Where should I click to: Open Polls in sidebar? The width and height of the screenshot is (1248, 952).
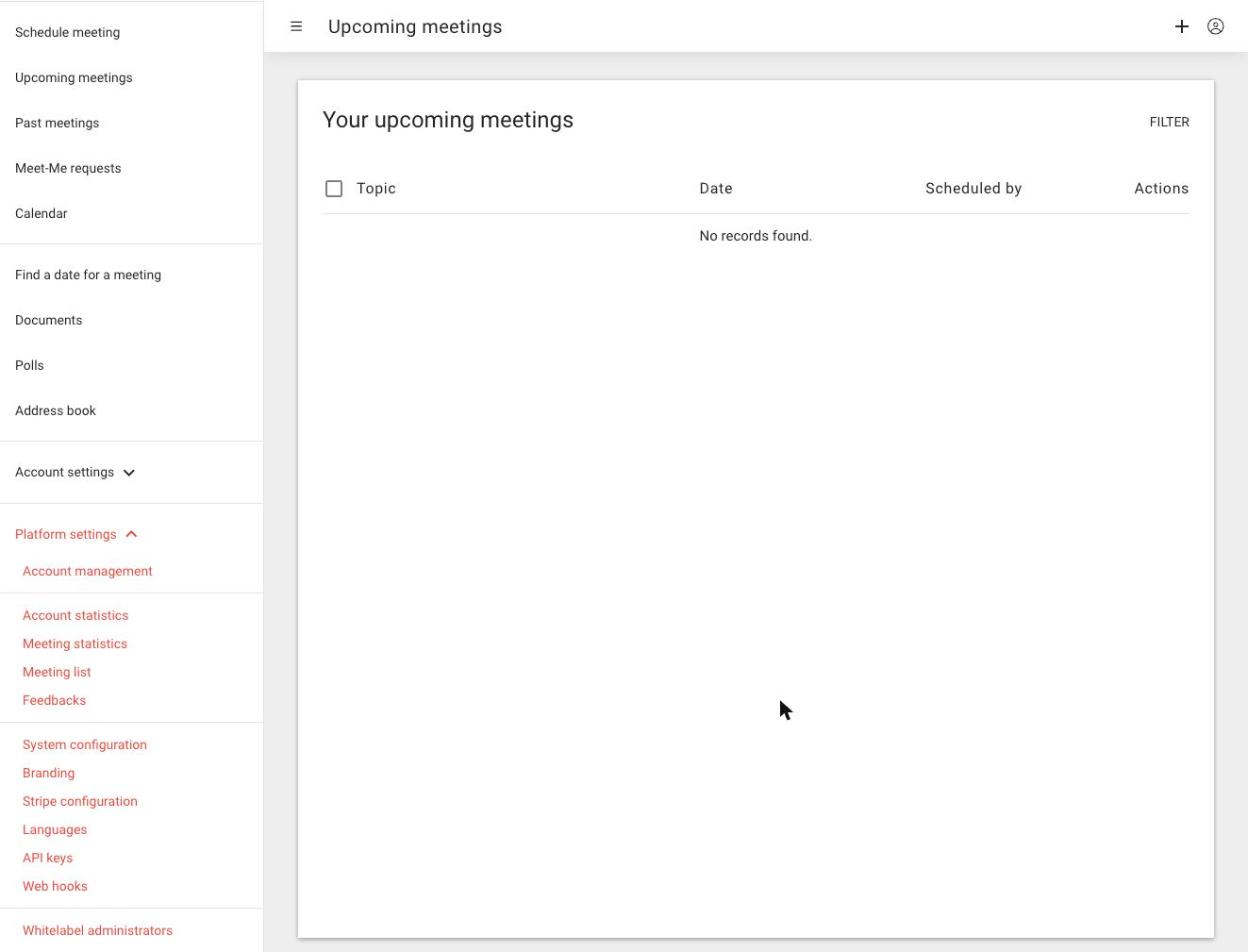tap(29, 365)
